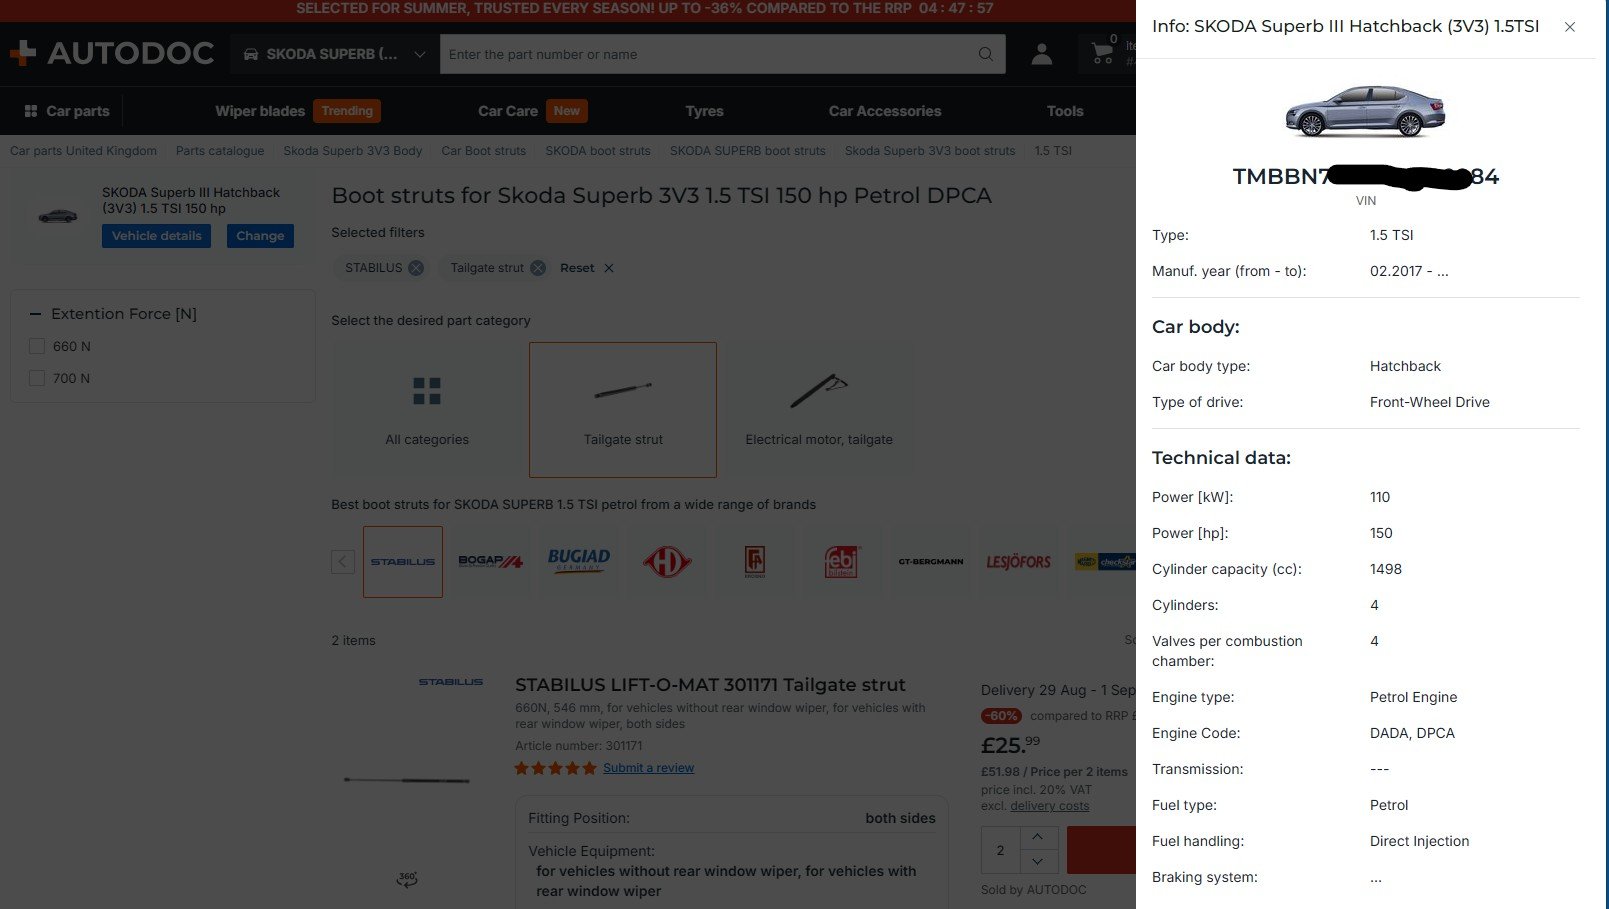The height and width of the screenshot is (909, 1609).
Task: Click the vehicle thumbnail in sidebar card
Action: pos(58,216)
